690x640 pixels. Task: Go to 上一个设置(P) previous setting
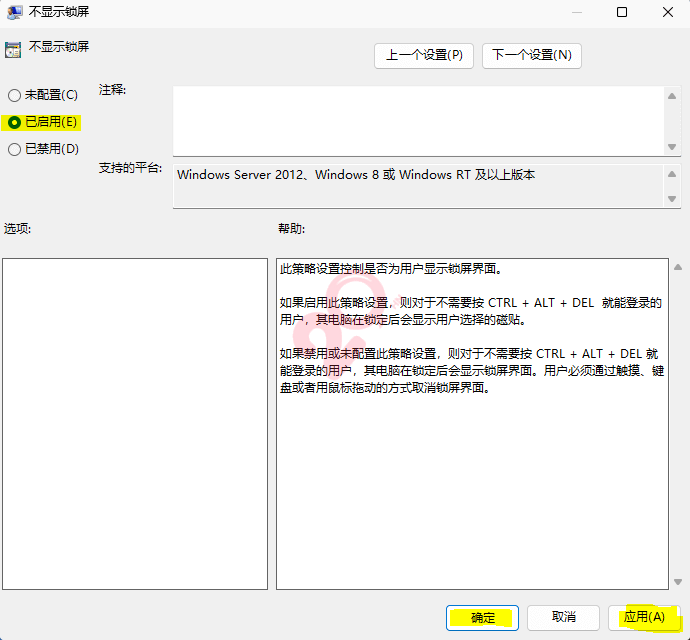pyautogui.click(x=424, y=55)
